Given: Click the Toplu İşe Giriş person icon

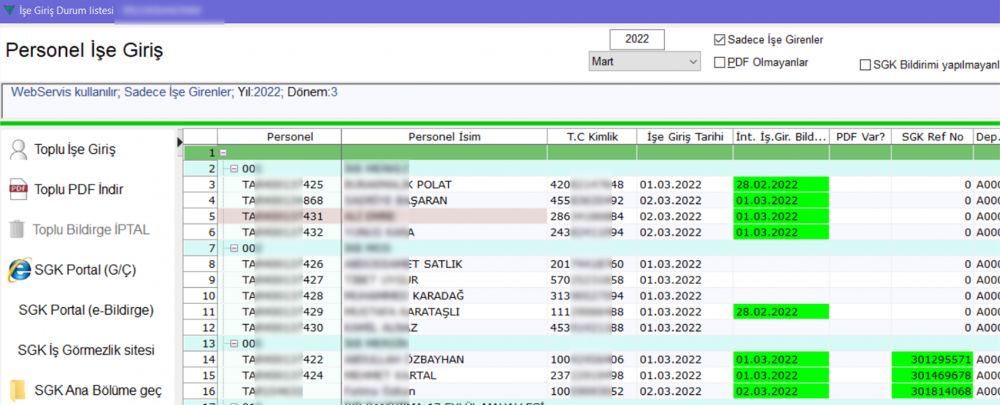Looking at the screenshot, I should click(18, 150).
